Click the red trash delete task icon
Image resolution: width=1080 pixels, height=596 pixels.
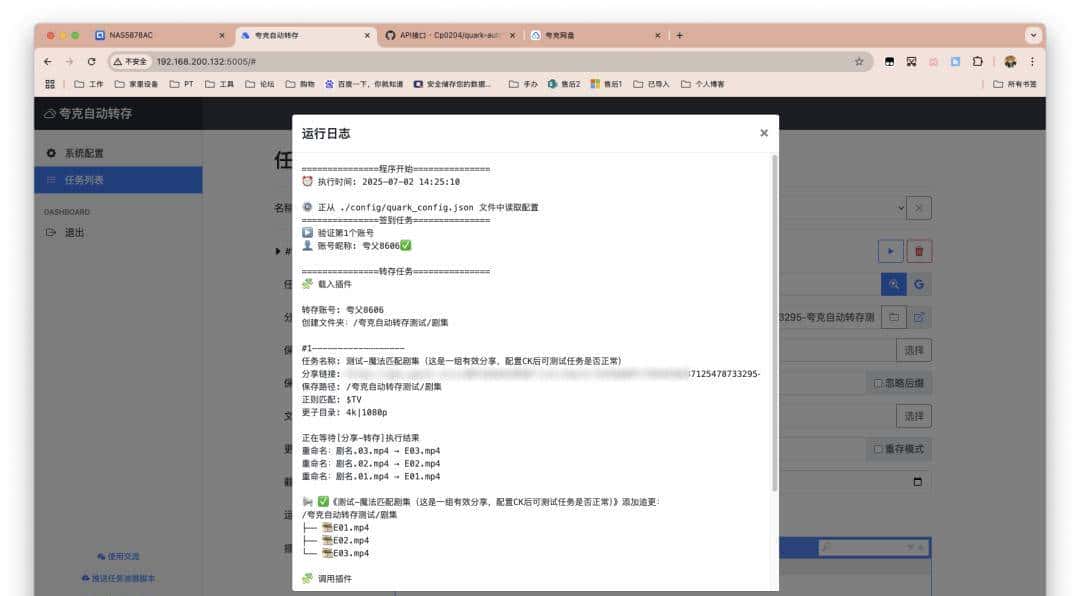pos(919,251)
